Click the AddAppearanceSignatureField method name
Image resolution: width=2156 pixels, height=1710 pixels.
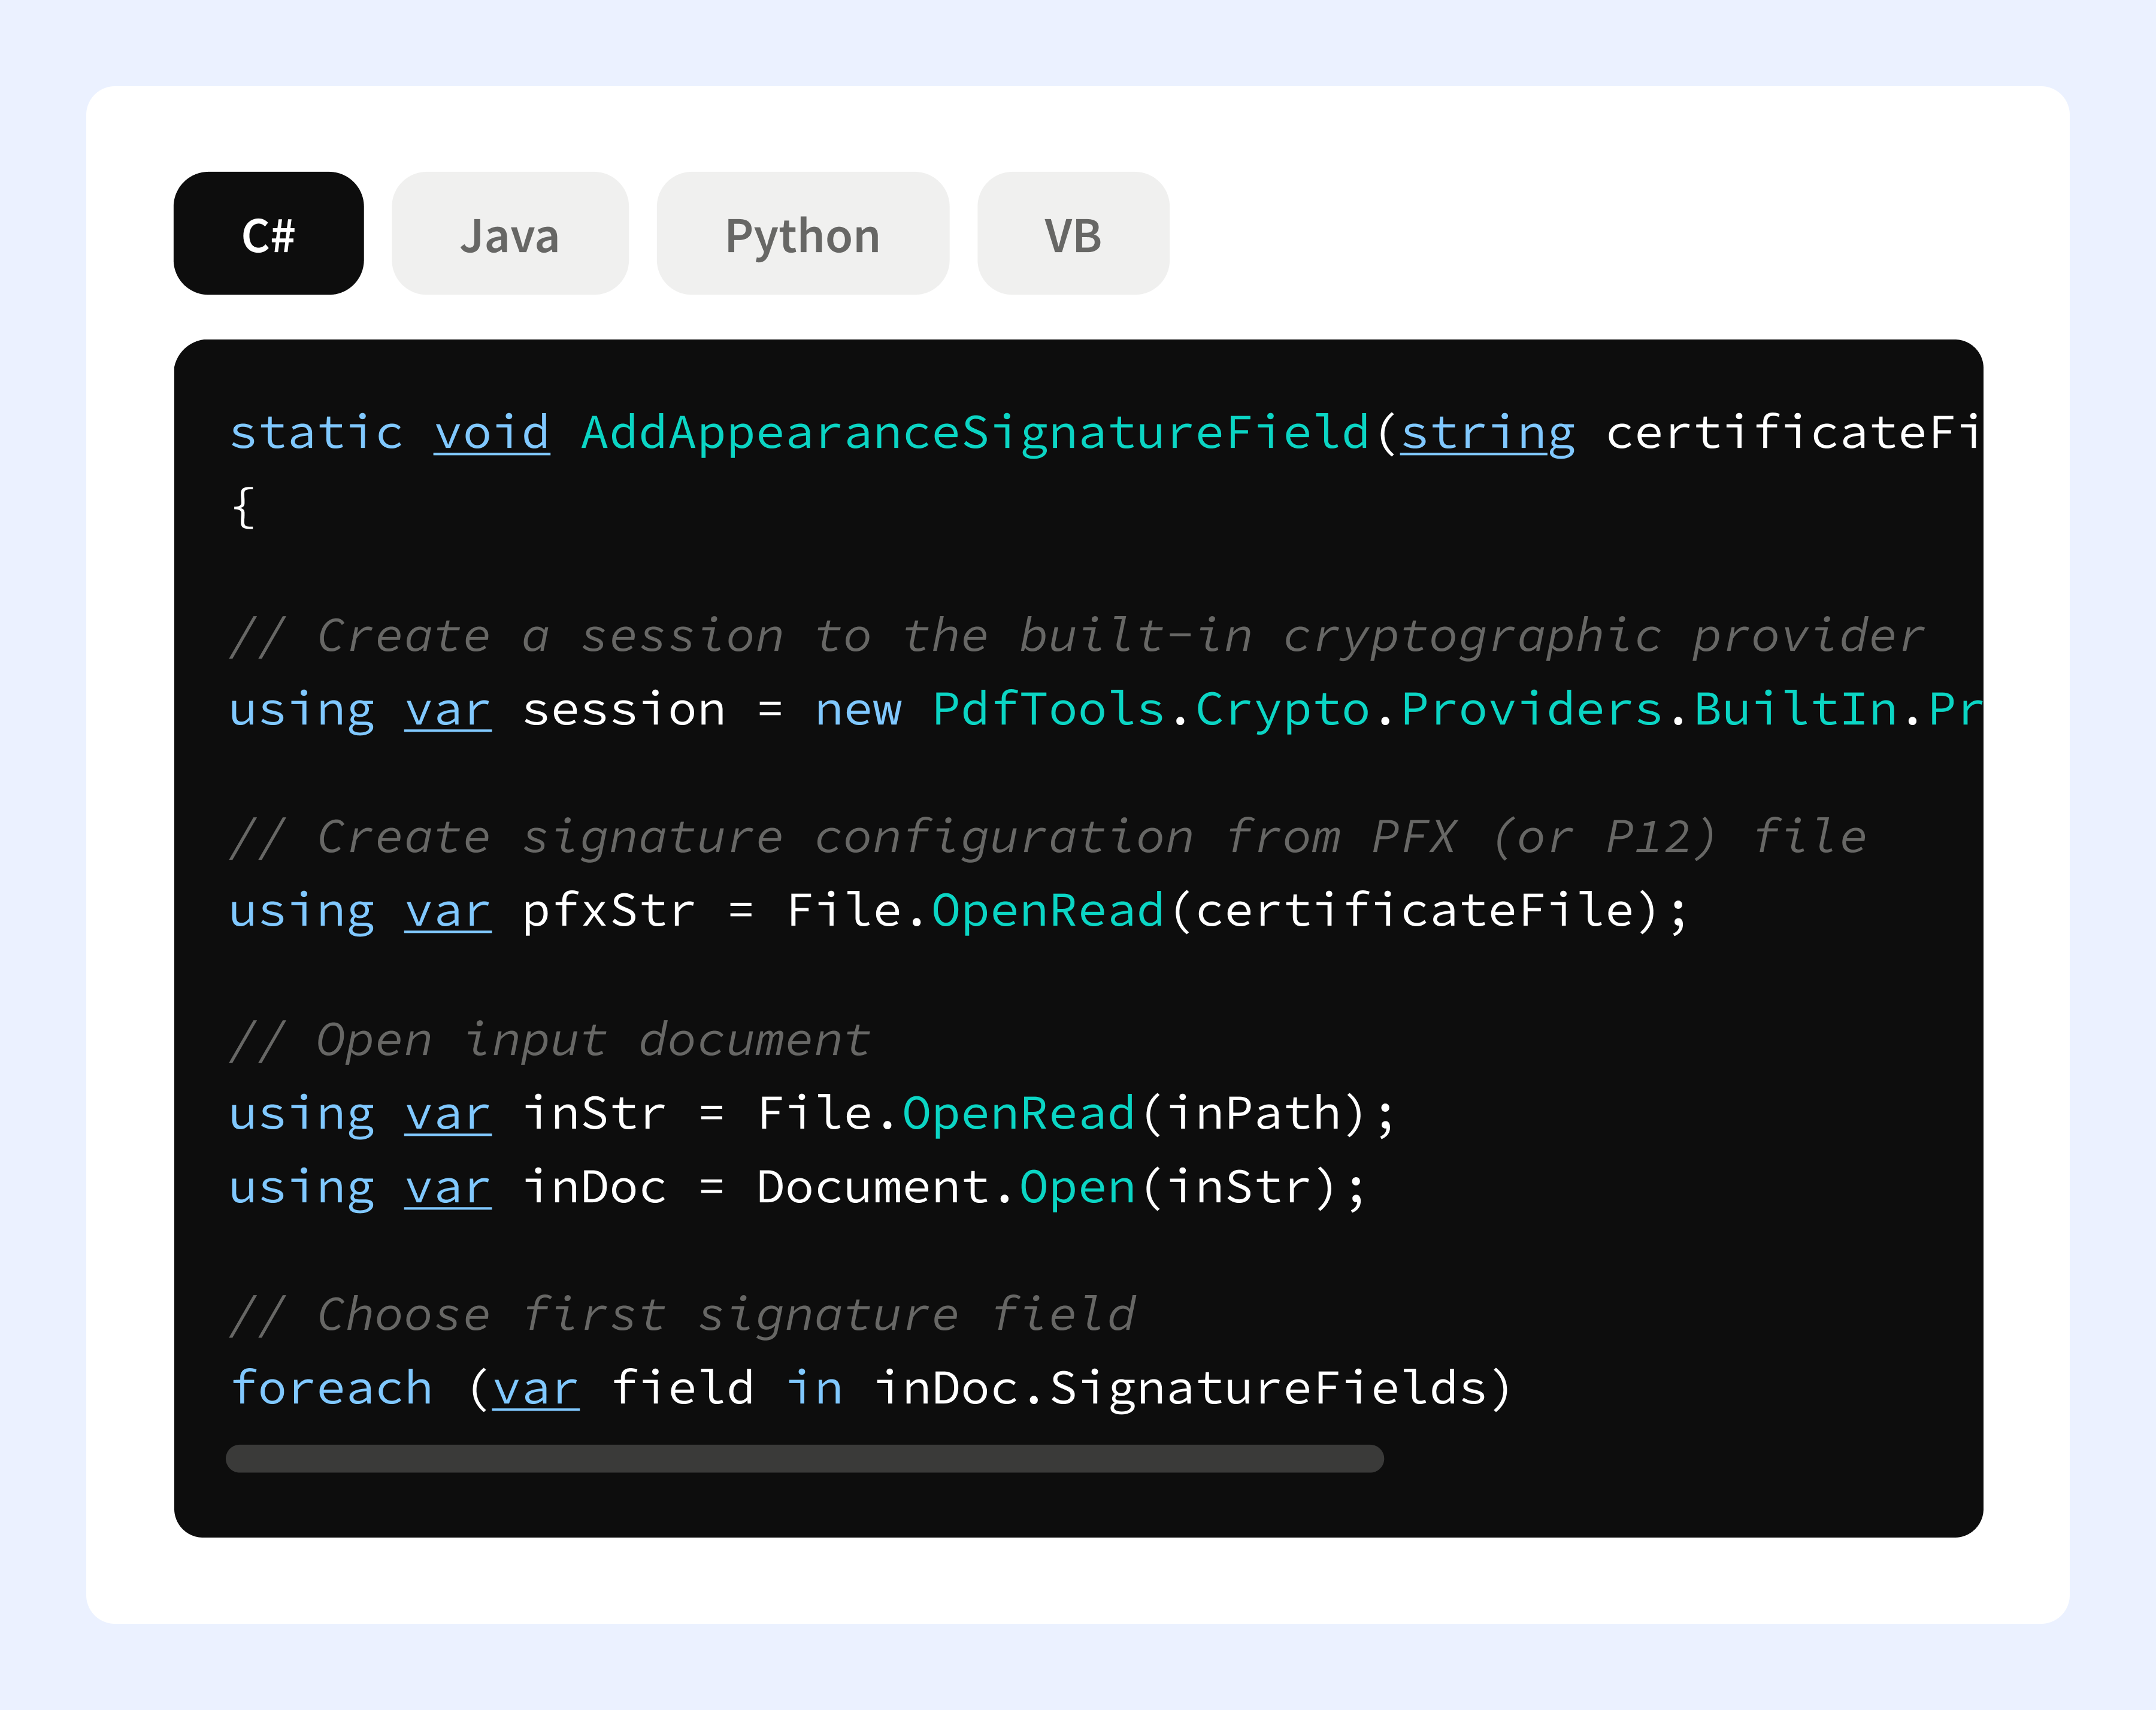click(974, 433)
